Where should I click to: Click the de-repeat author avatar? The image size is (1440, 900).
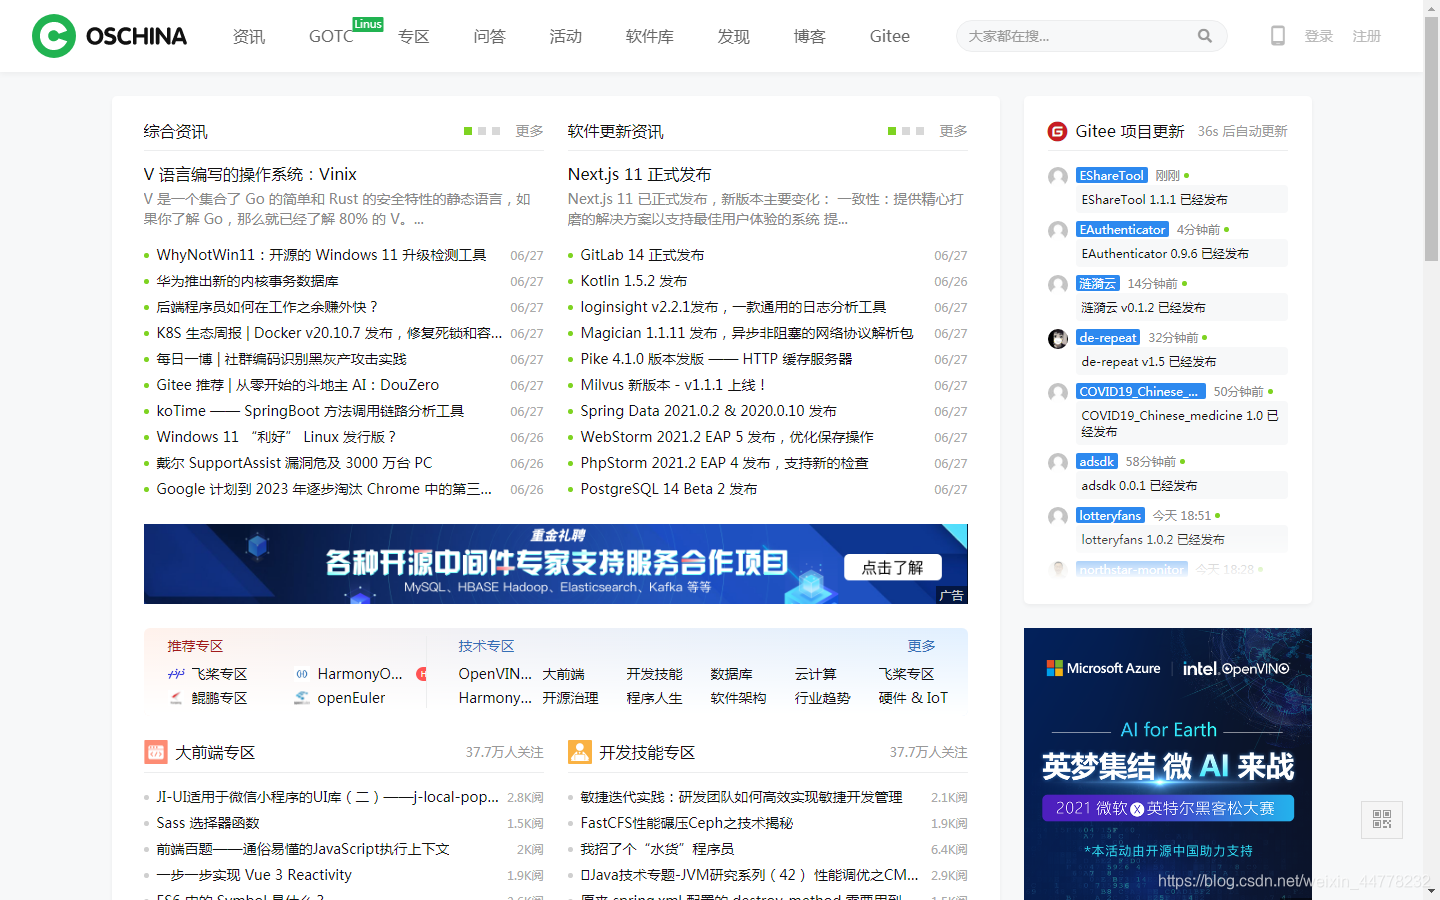coord(1057,339)
